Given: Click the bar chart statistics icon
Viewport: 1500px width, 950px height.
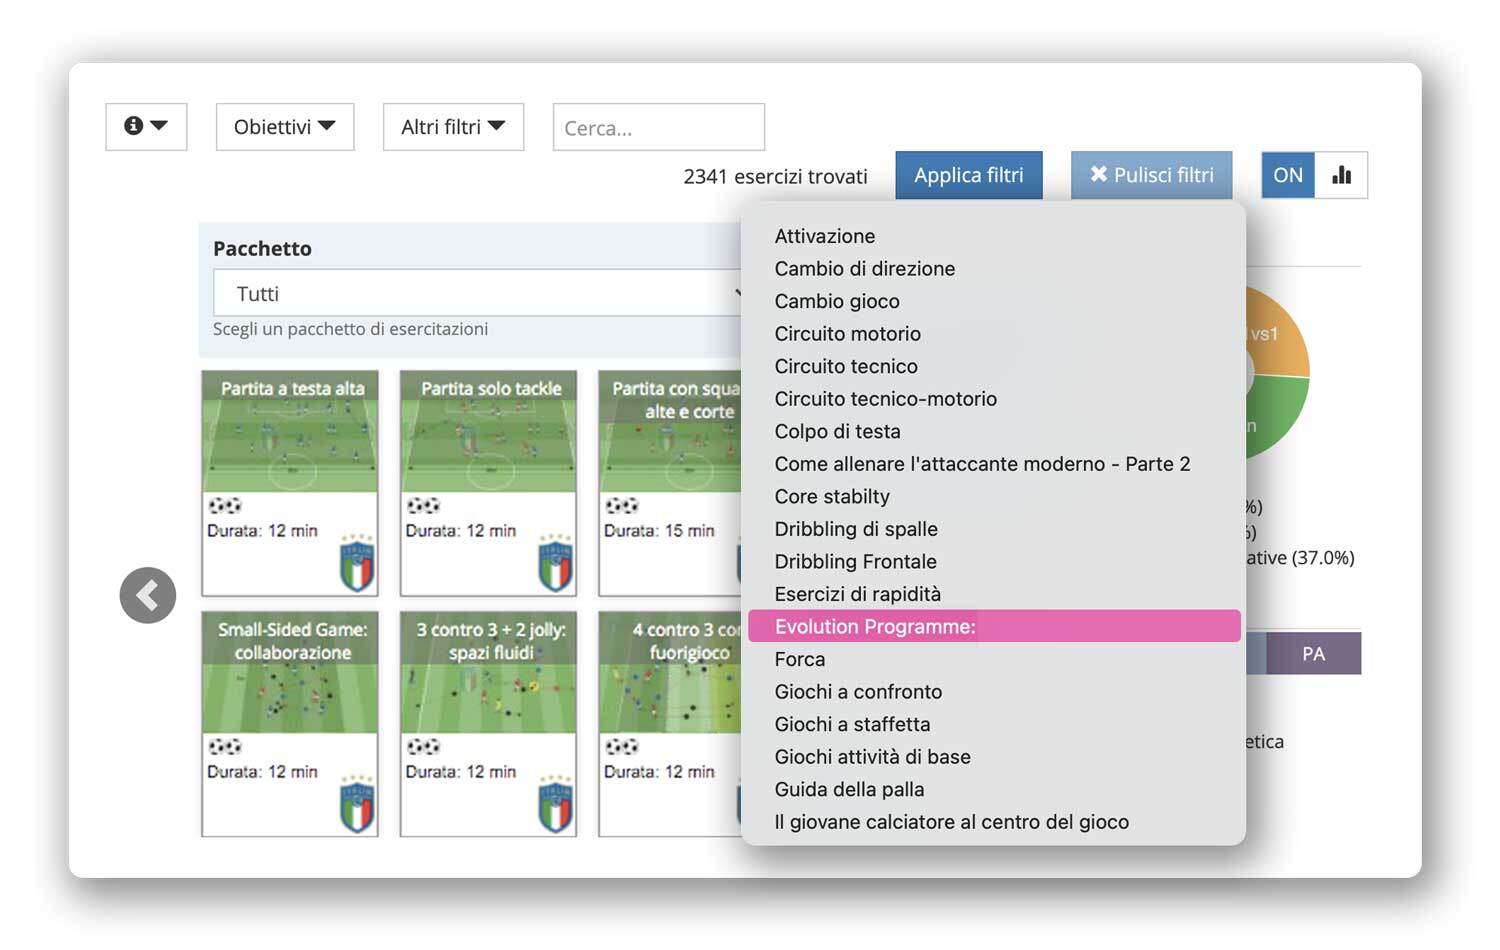Looking at the screenshot, I should coord(1341,175).
